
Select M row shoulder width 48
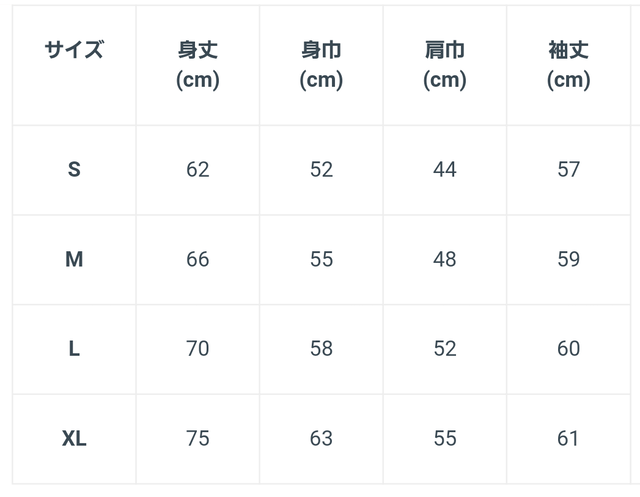[445, 259]
